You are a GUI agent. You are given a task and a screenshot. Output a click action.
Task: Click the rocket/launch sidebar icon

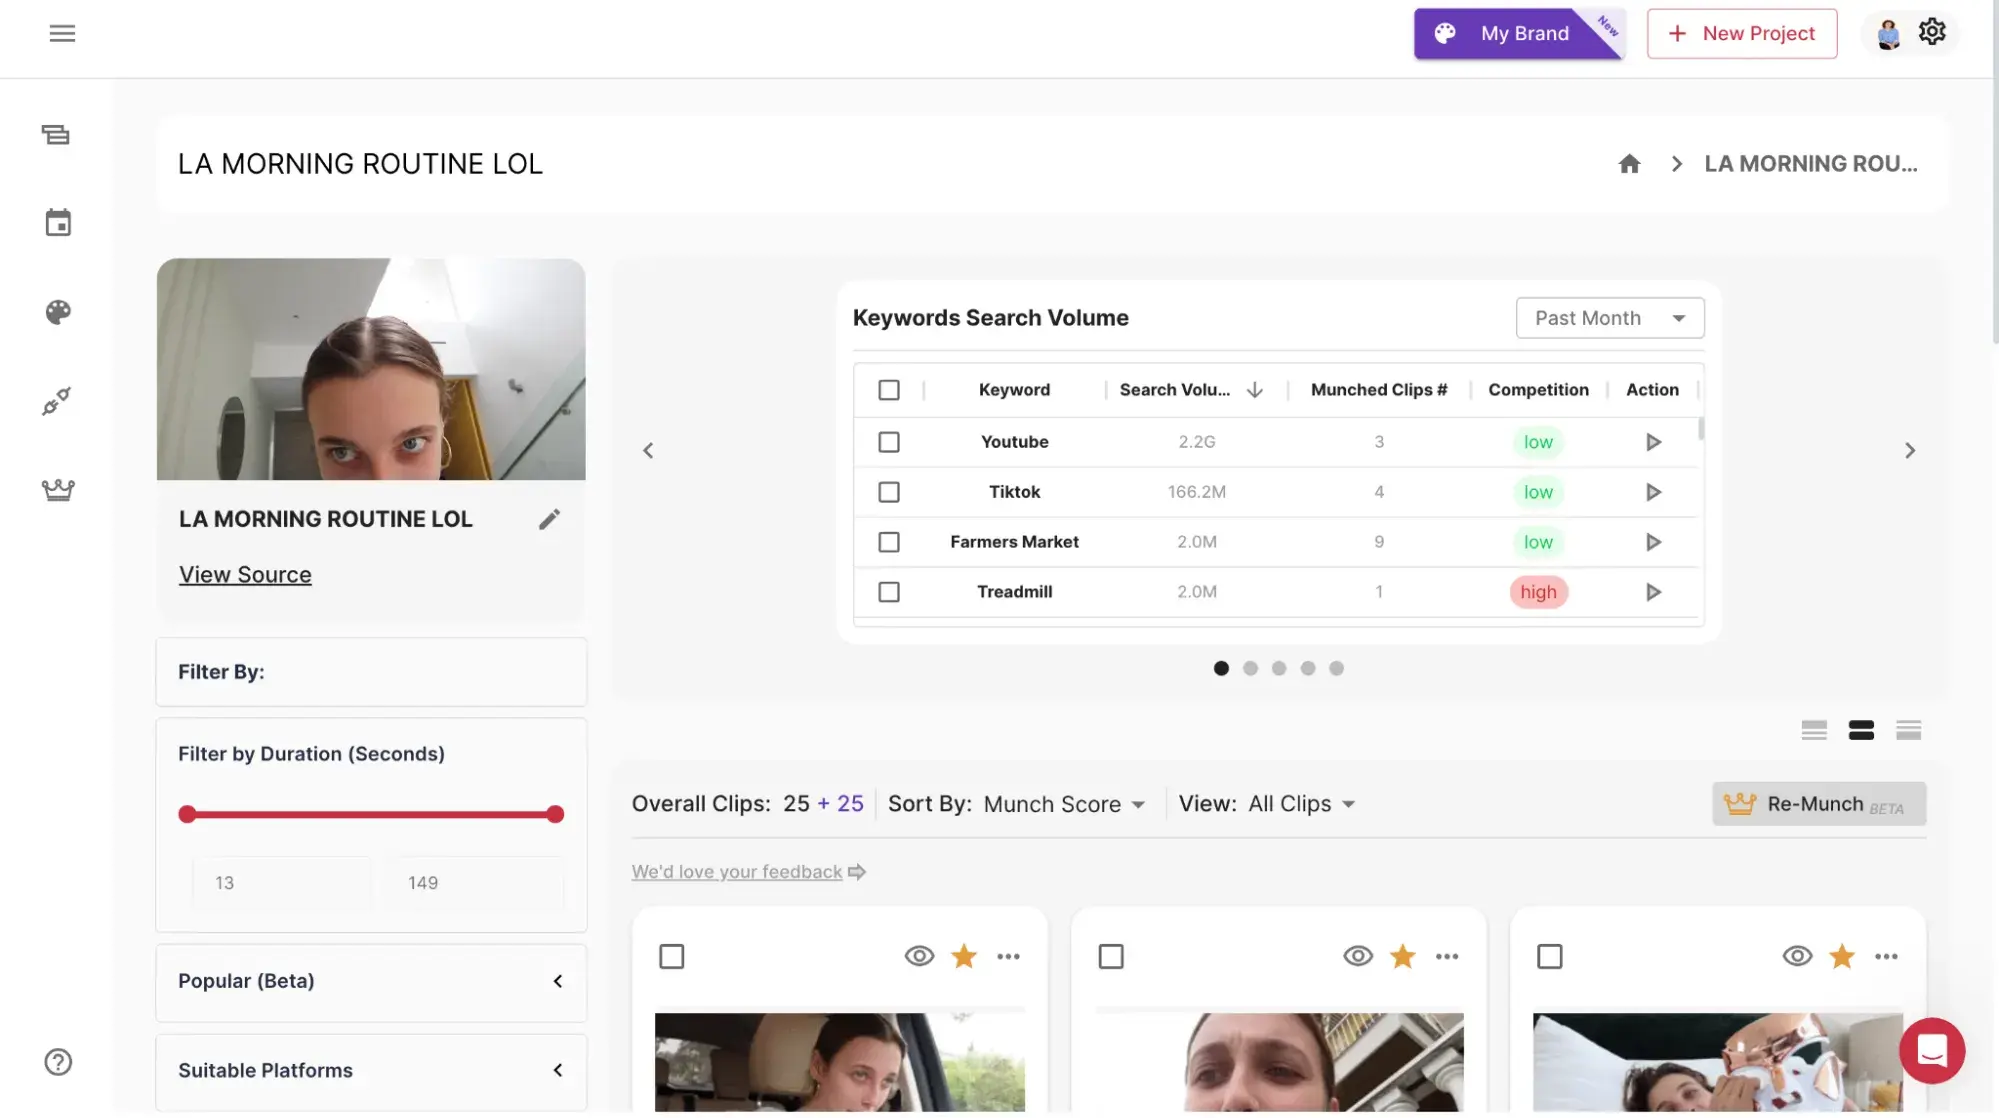(x=56, y=402)
